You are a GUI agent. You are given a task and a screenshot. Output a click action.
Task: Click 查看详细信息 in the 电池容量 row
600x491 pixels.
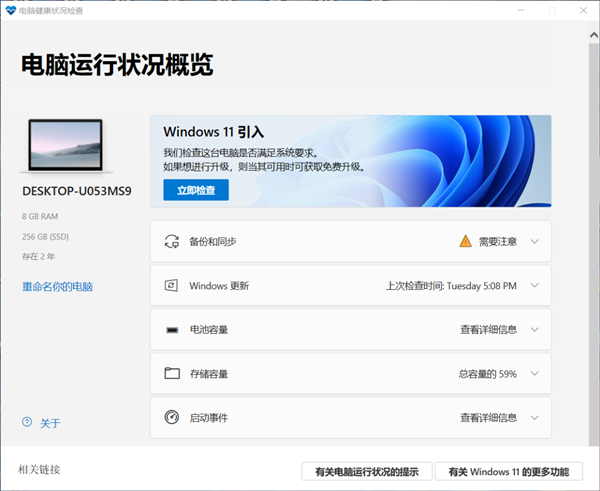489,330
